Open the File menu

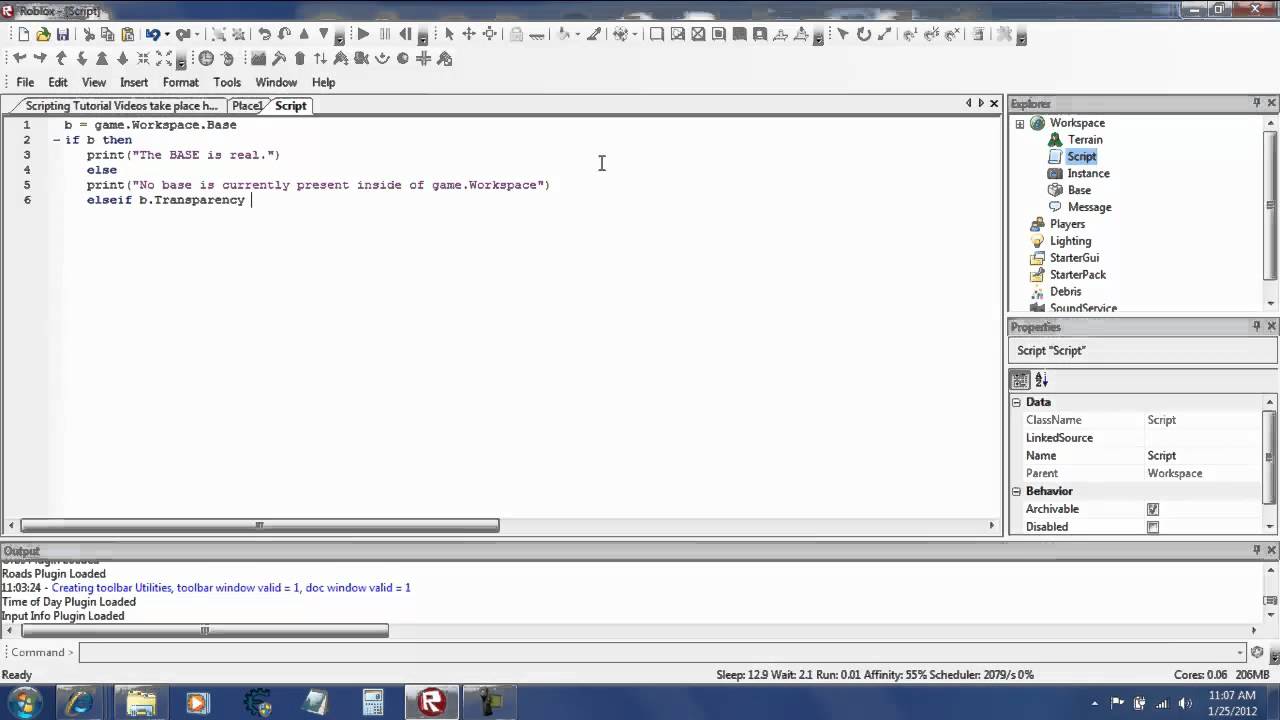[25, 82]
